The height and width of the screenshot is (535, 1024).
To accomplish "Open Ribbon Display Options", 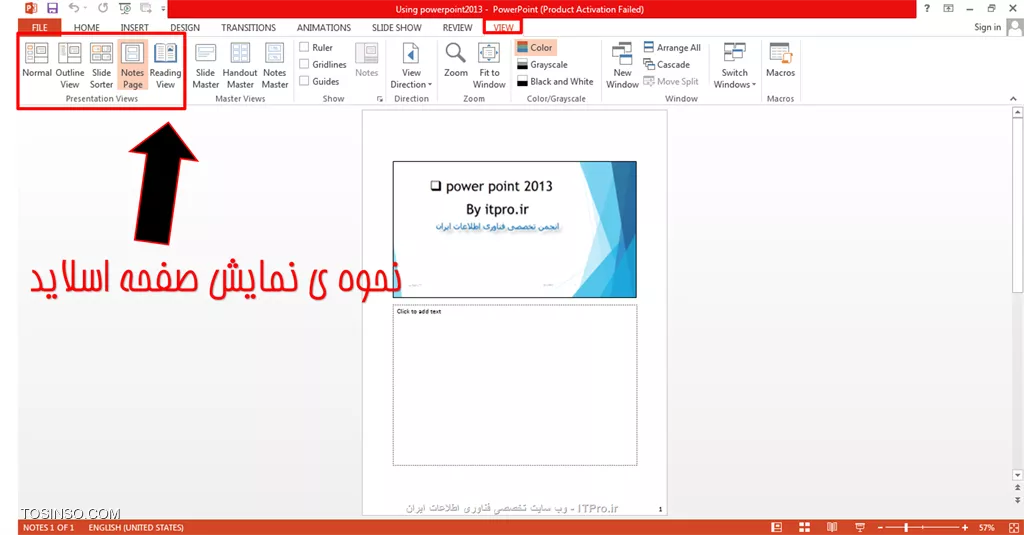I will 948,8.
